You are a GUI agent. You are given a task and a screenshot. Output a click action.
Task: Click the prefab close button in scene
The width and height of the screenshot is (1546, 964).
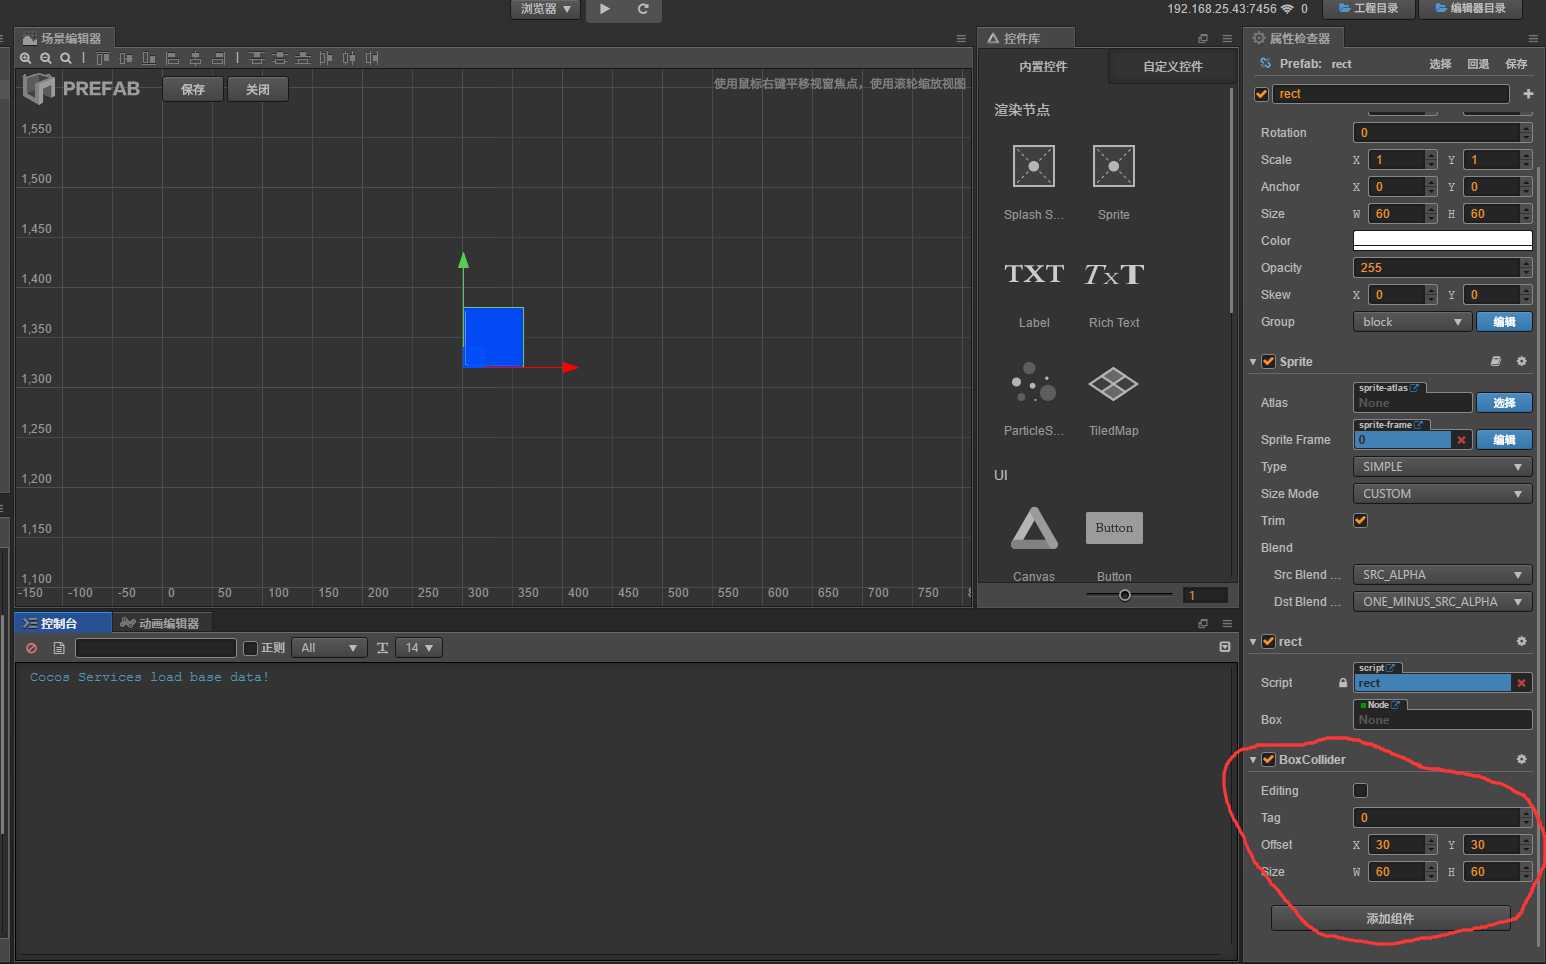point(258,89)
